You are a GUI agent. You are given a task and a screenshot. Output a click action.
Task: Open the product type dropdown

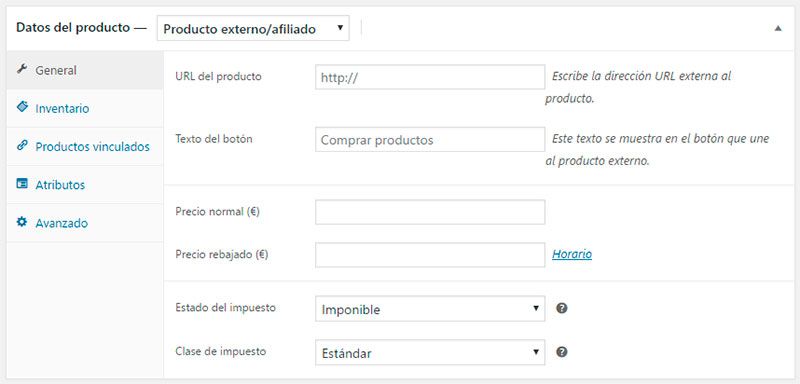pyautogui.click(x=253, y=29)
